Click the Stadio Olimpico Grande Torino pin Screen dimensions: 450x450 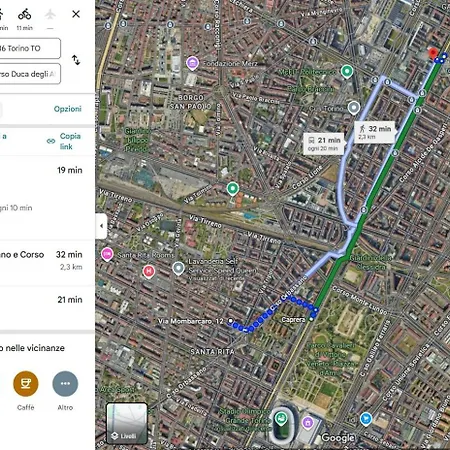pos(281,418)
